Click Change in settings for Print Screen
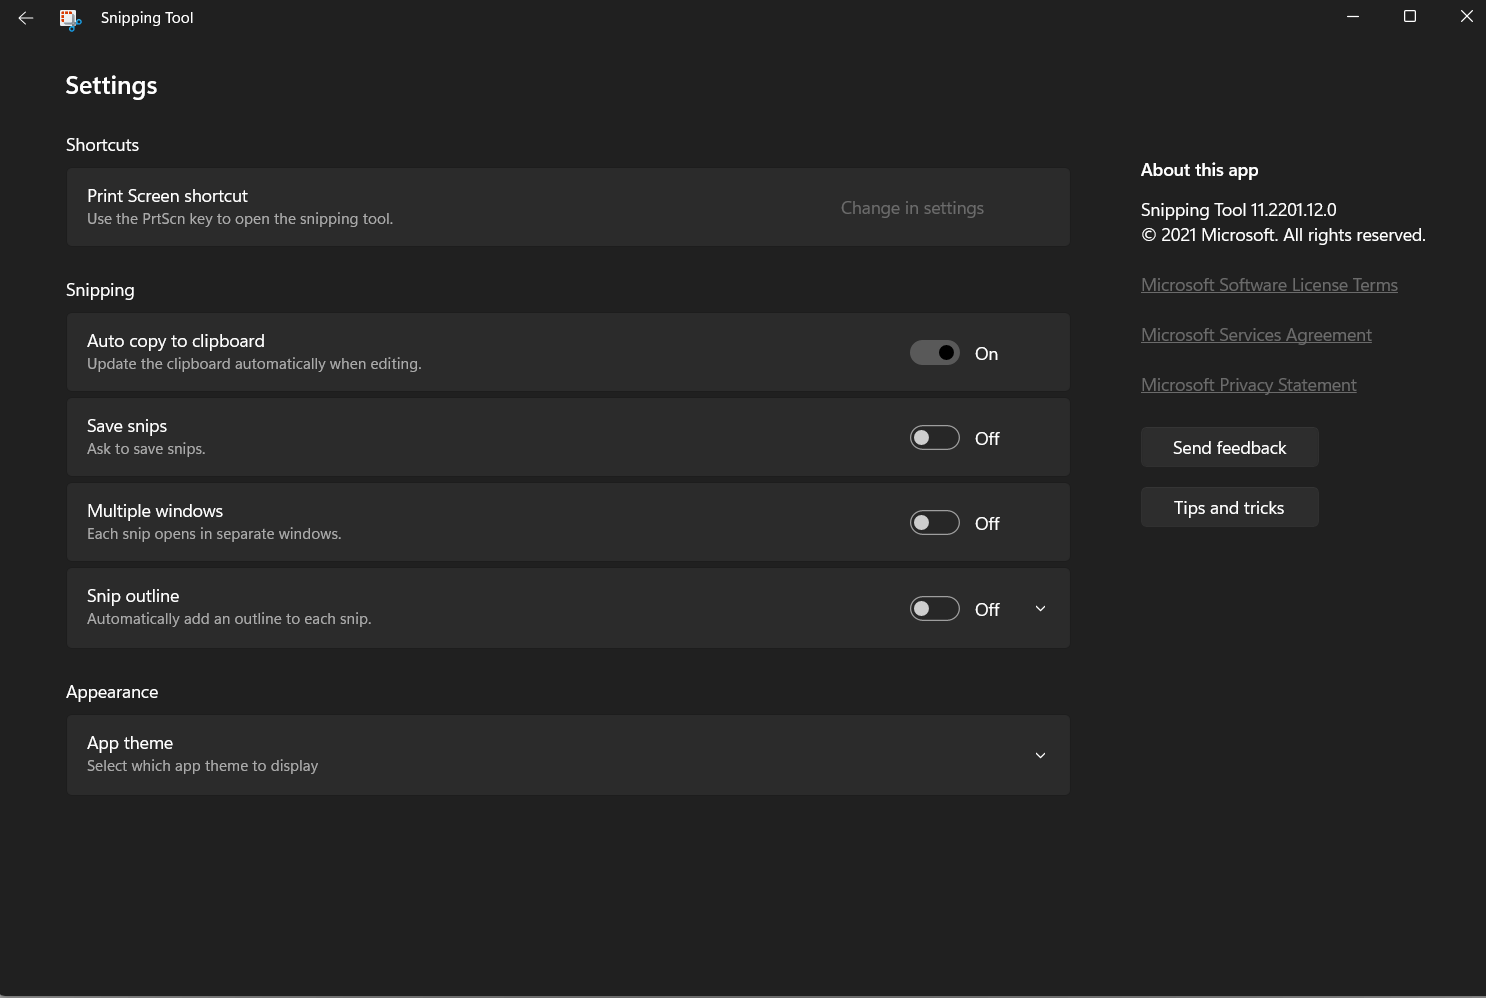Screen dimensions: 1486x998 (x=912, y=208)
